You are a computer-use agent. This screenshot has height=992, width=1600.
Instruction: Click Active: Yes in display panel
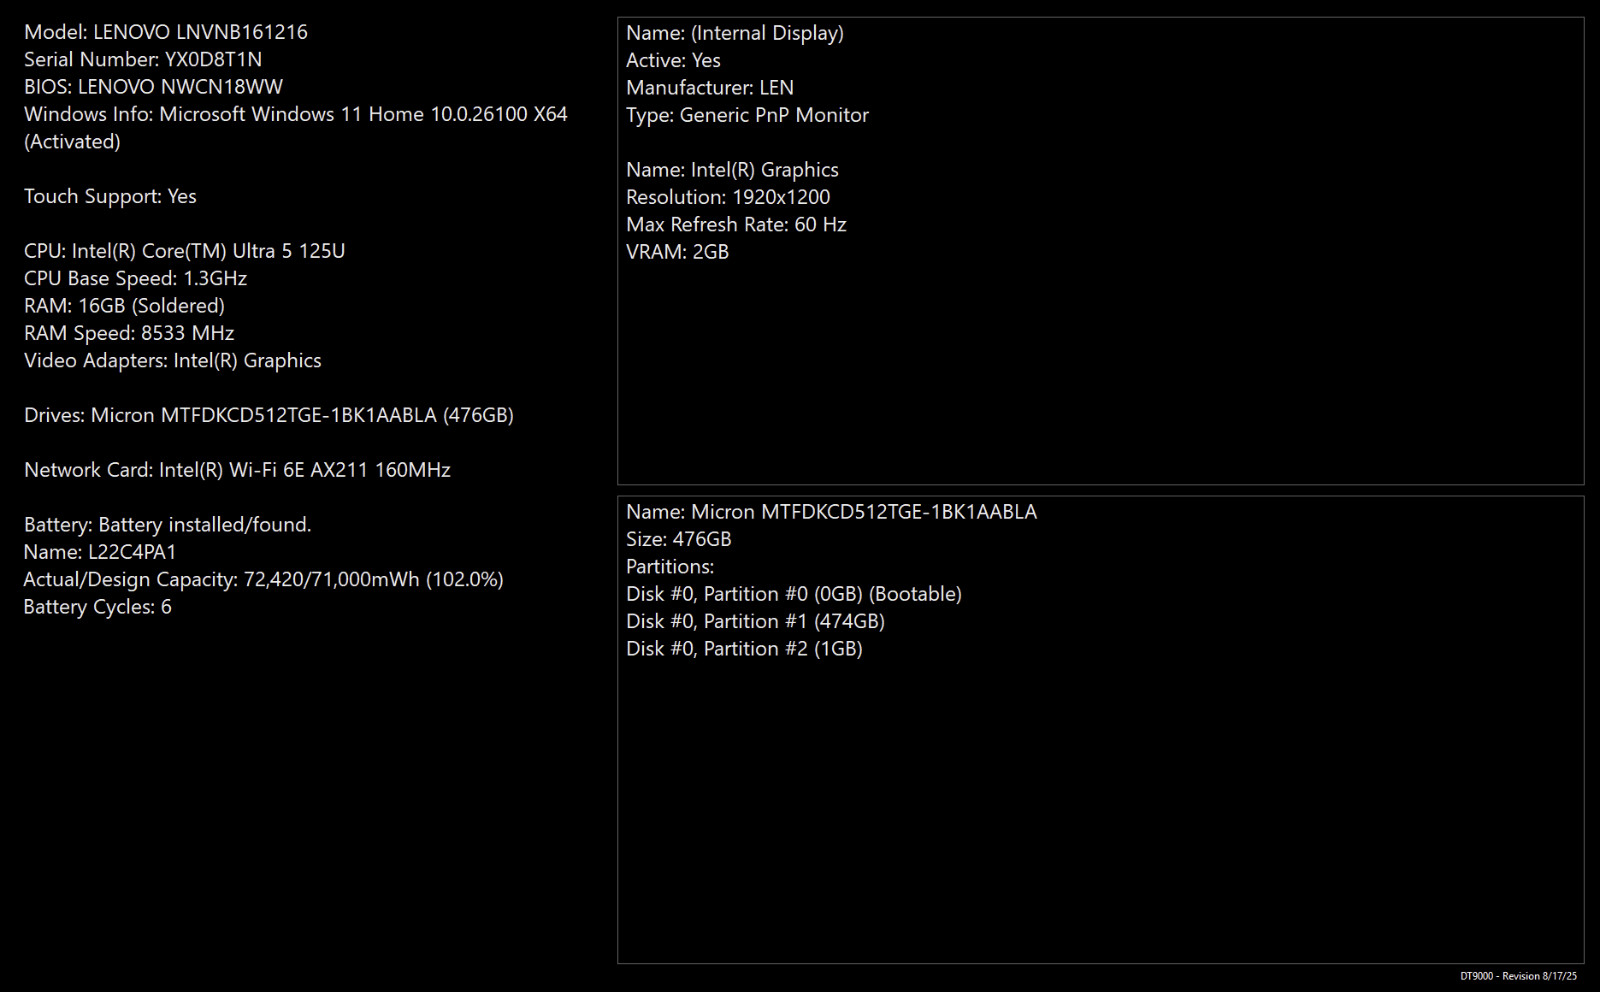(673, 60)
